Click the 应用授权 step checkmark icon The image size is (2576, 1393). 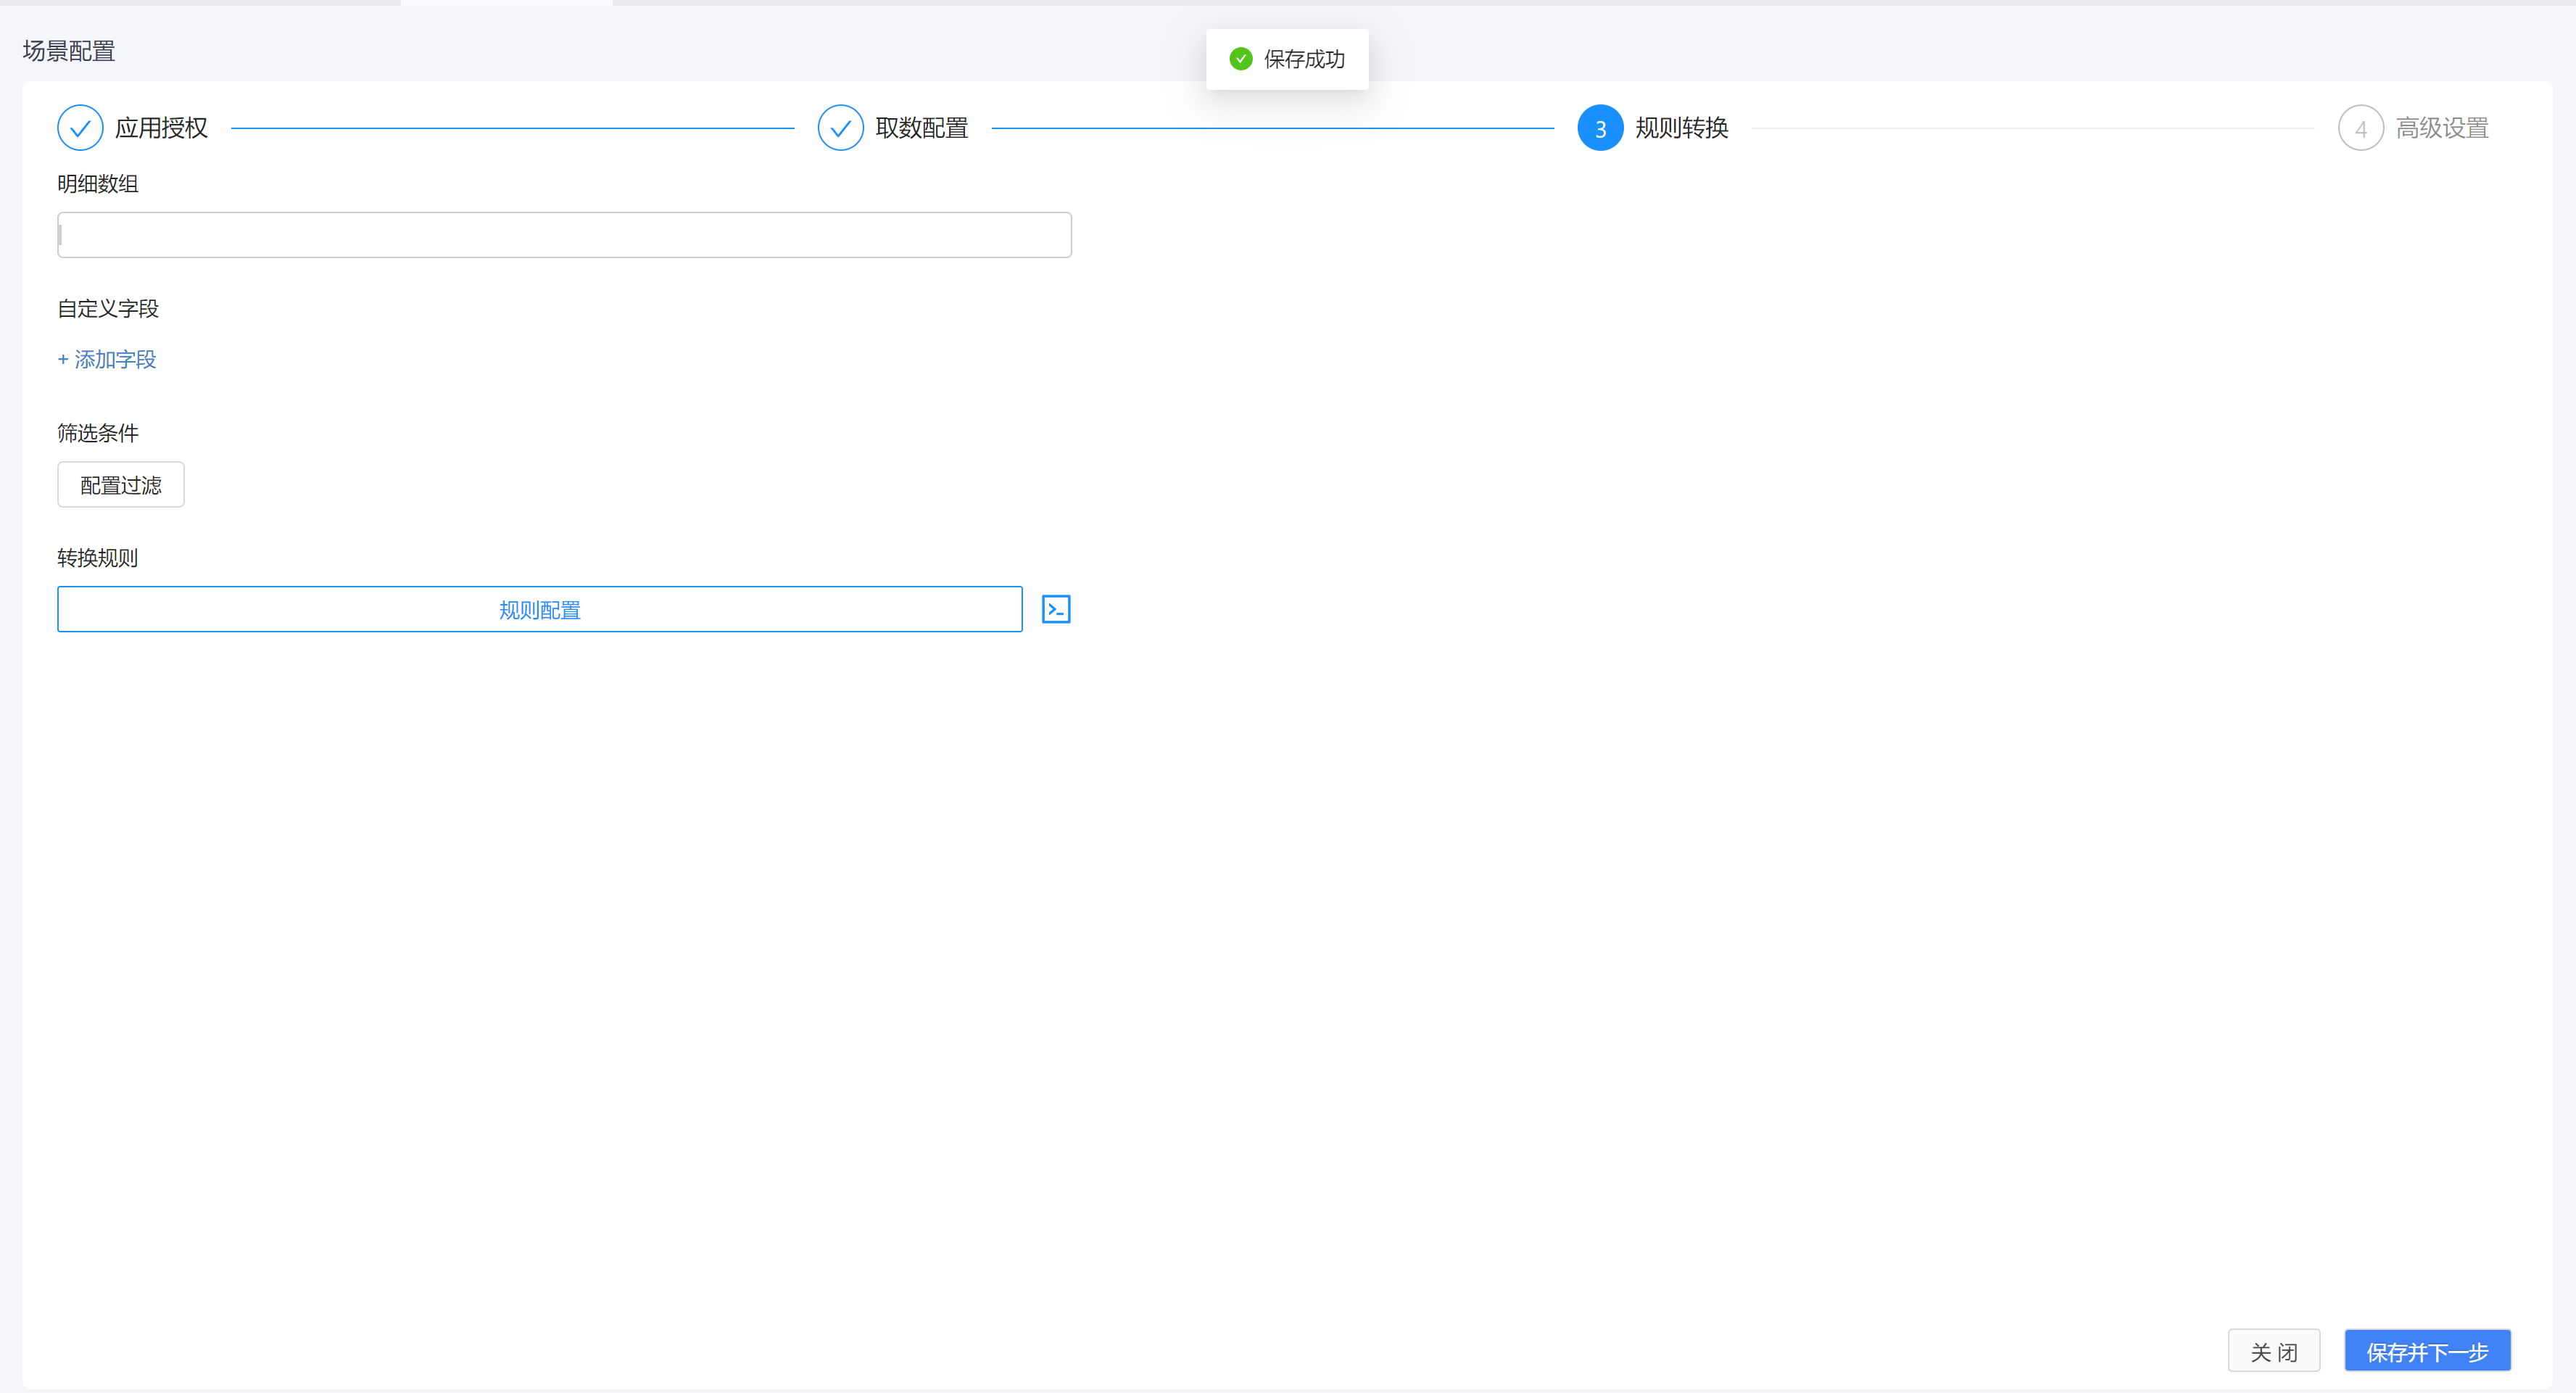point(80,128)
